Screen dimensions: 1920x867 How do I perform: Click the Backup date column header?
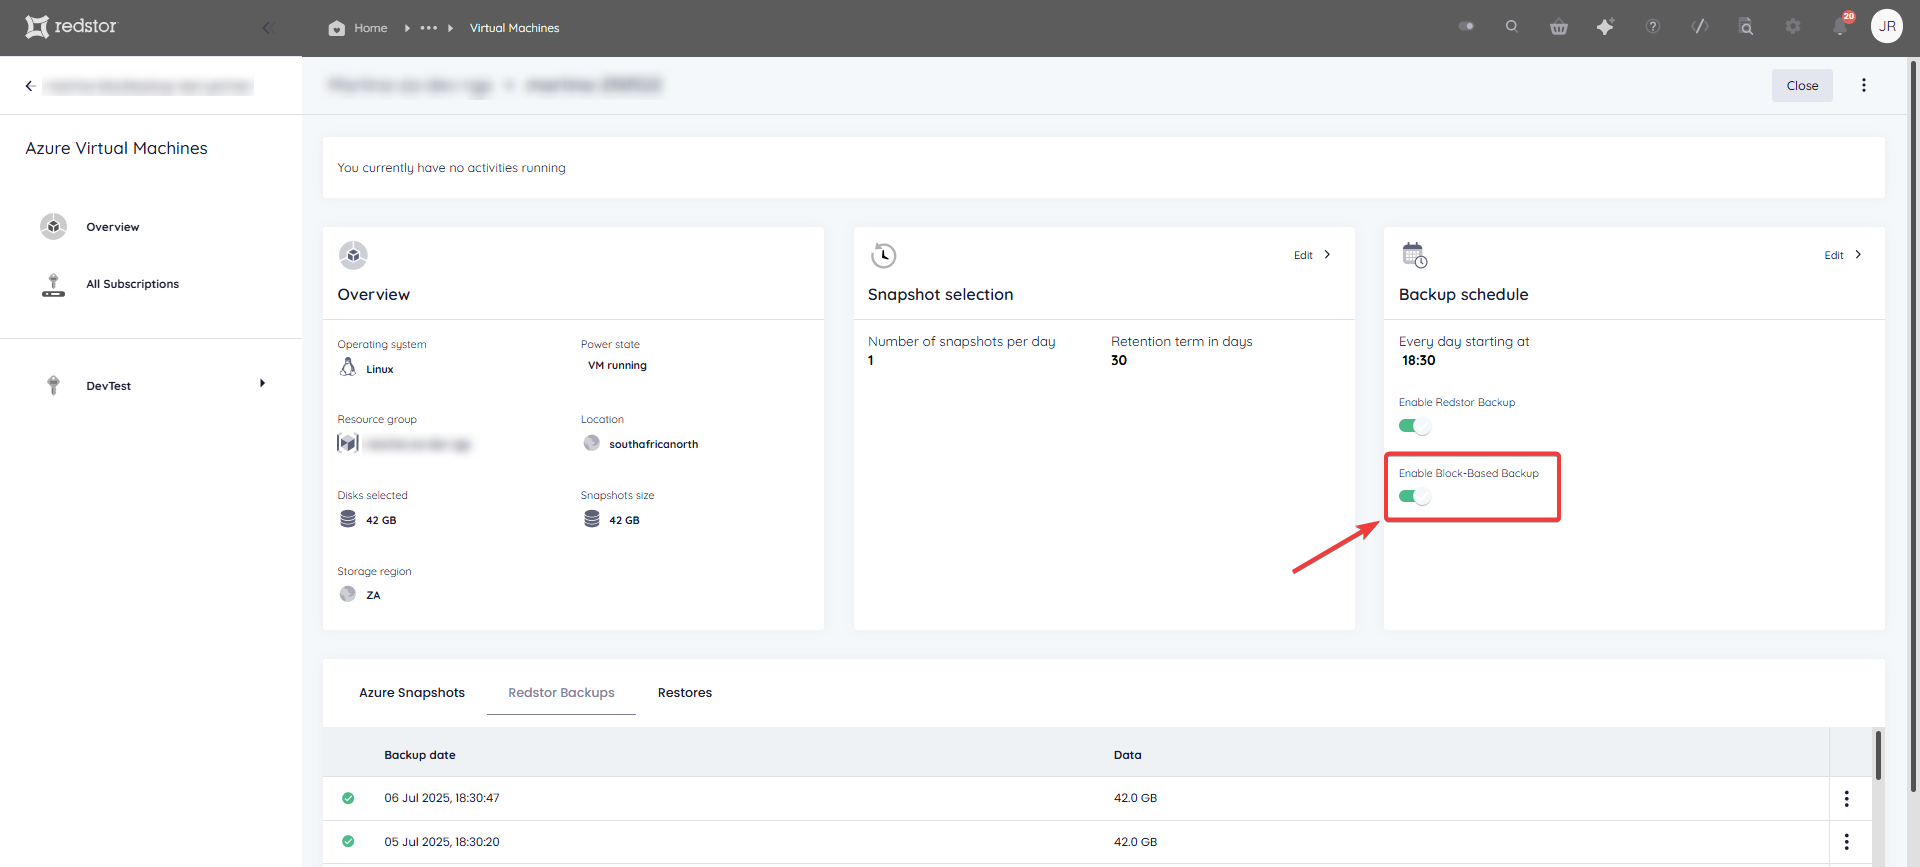point(420,755)
